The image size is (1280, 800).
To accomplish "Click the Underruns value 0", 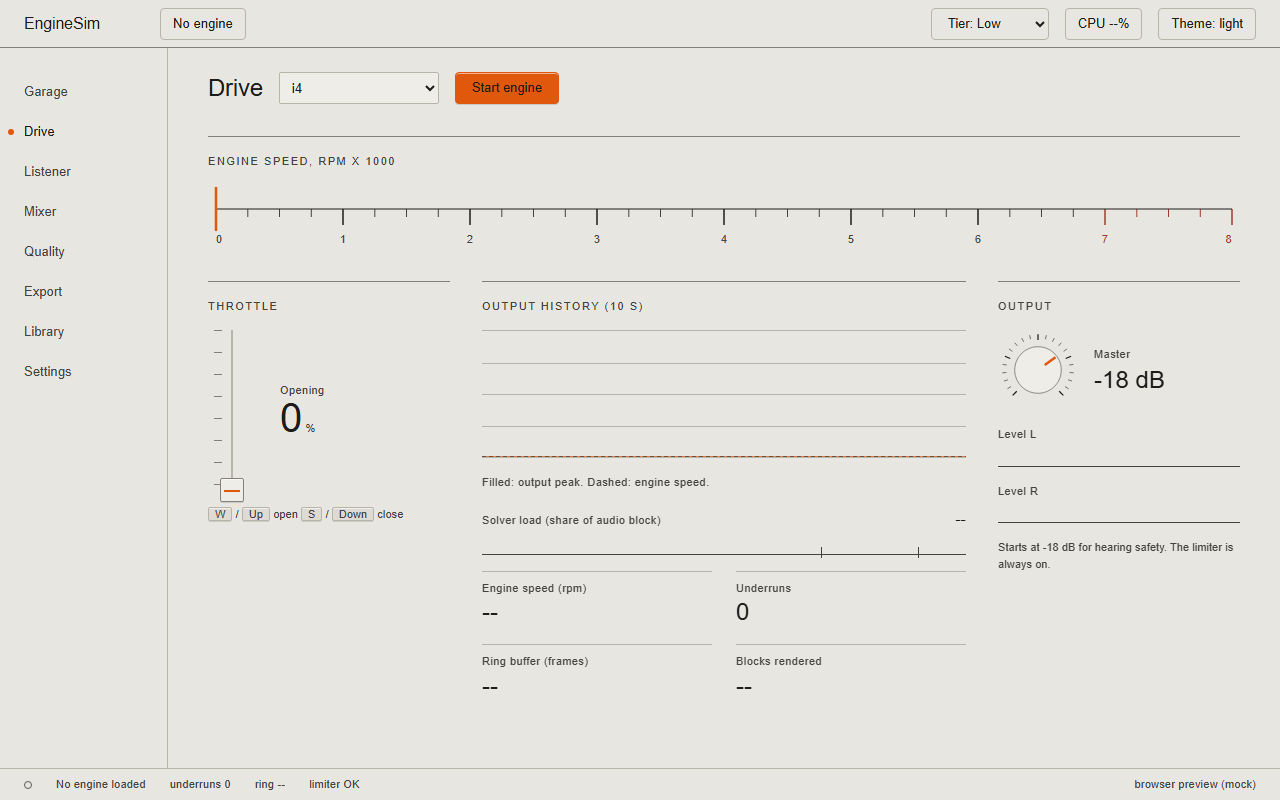I will (x=742, y=612).
